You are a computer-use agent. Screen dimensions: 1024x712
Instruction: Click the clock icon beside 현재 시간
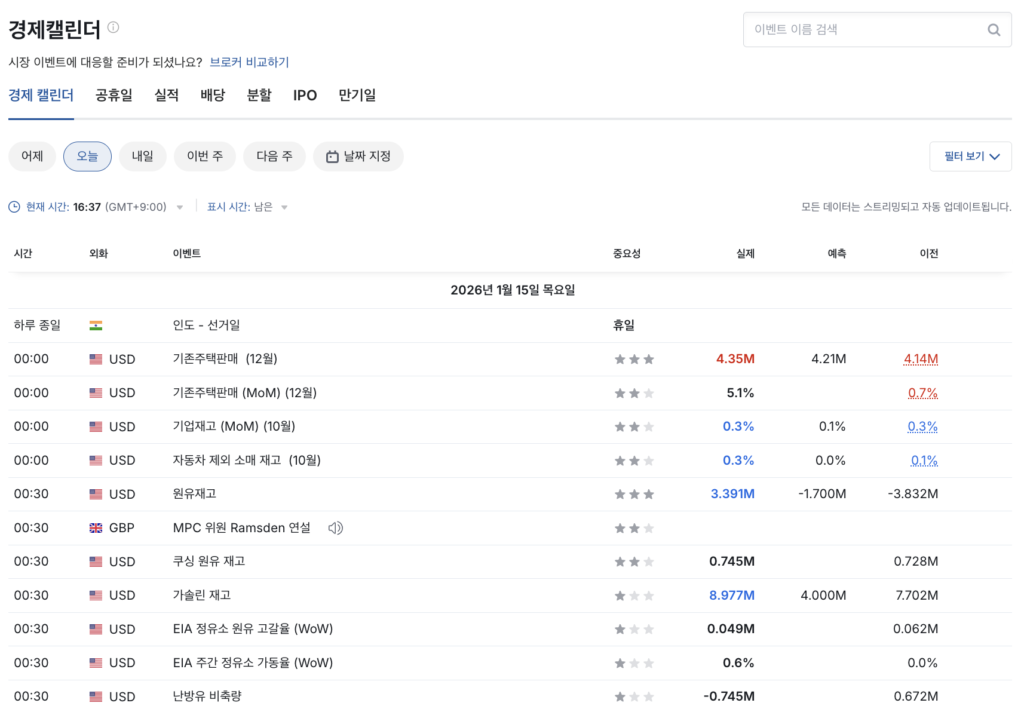14,207
